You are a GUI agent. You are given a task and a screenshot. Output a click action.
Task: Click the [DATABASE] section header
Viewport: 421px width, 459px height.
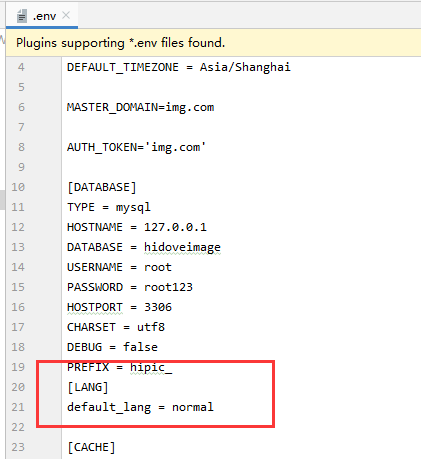point(102,187)
